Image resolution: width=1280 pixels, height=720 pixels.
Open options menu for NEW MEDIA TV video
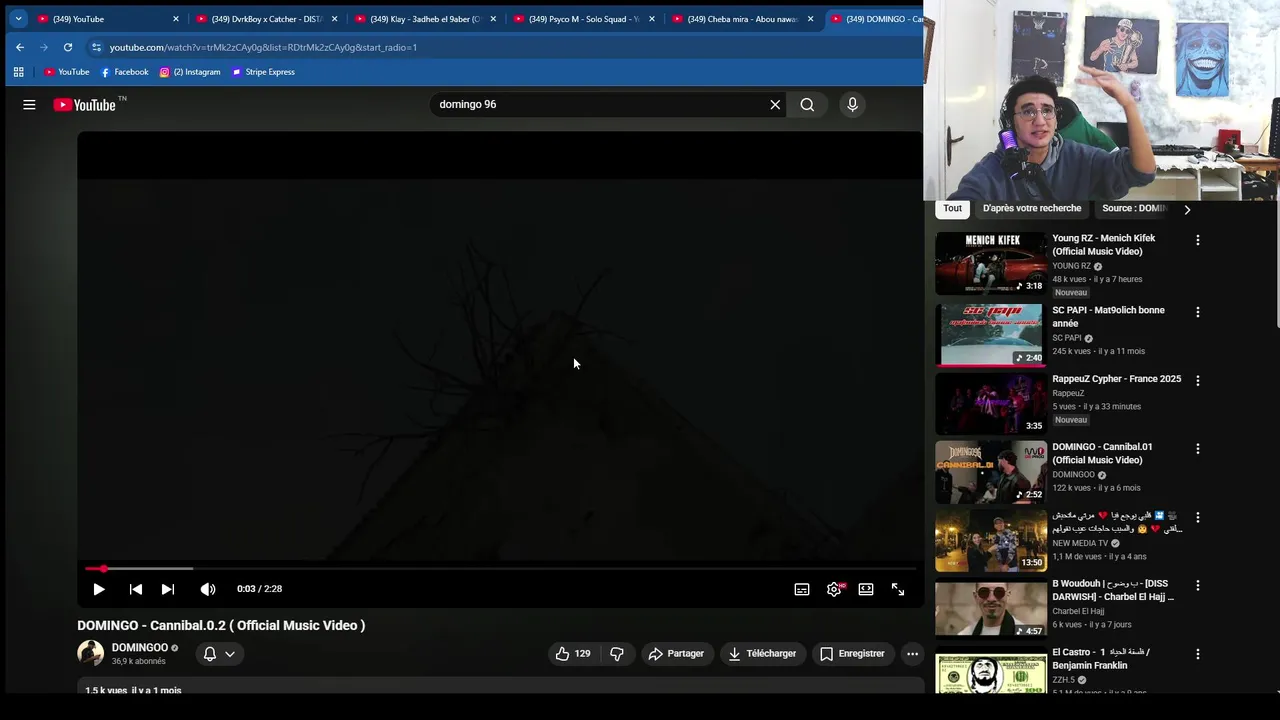point(1198,517)
